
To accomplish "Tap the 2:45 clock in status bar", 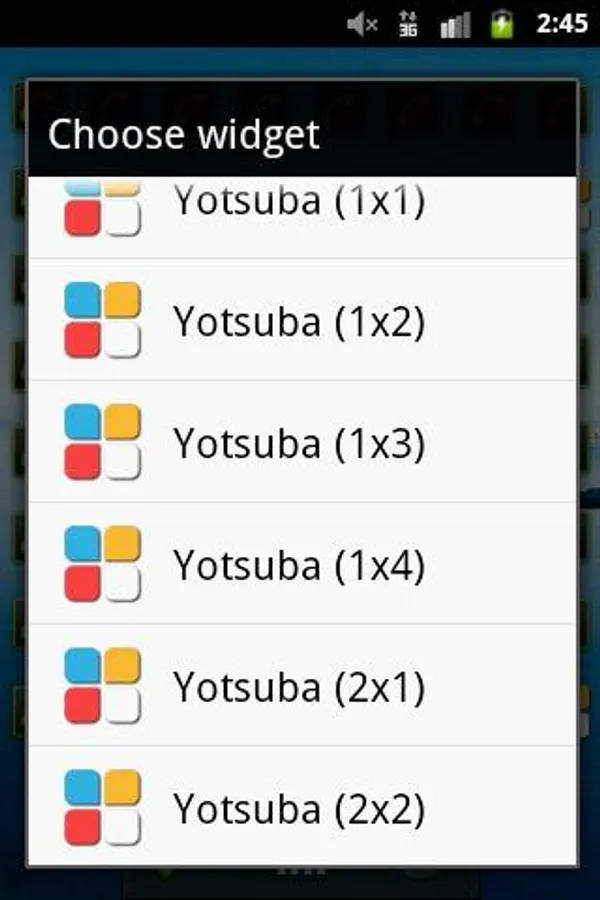I will pyautogui.click(x=562, y=24).
